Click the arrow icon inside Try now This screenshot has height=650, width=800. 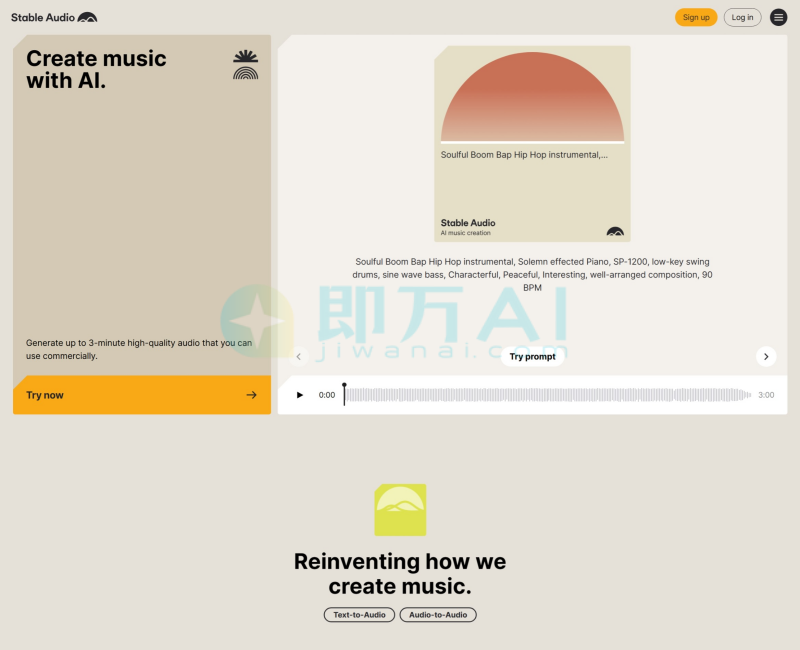click(x=252, y=394)
